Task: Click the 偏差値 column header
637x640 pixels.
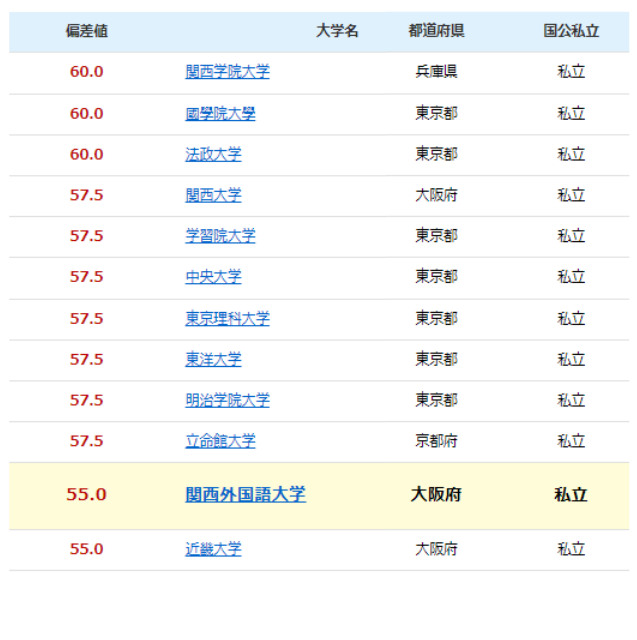Action: click(87, 31)
